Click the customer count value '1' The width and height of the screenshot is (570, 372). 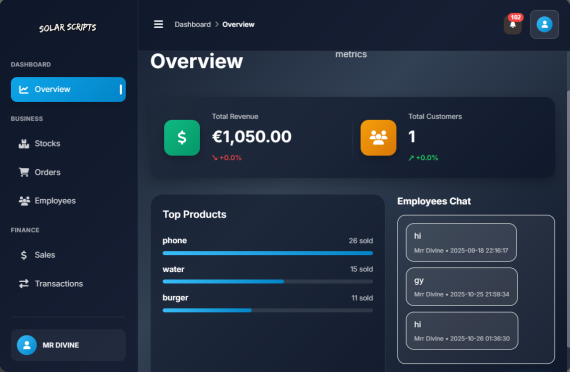(412, 137)
